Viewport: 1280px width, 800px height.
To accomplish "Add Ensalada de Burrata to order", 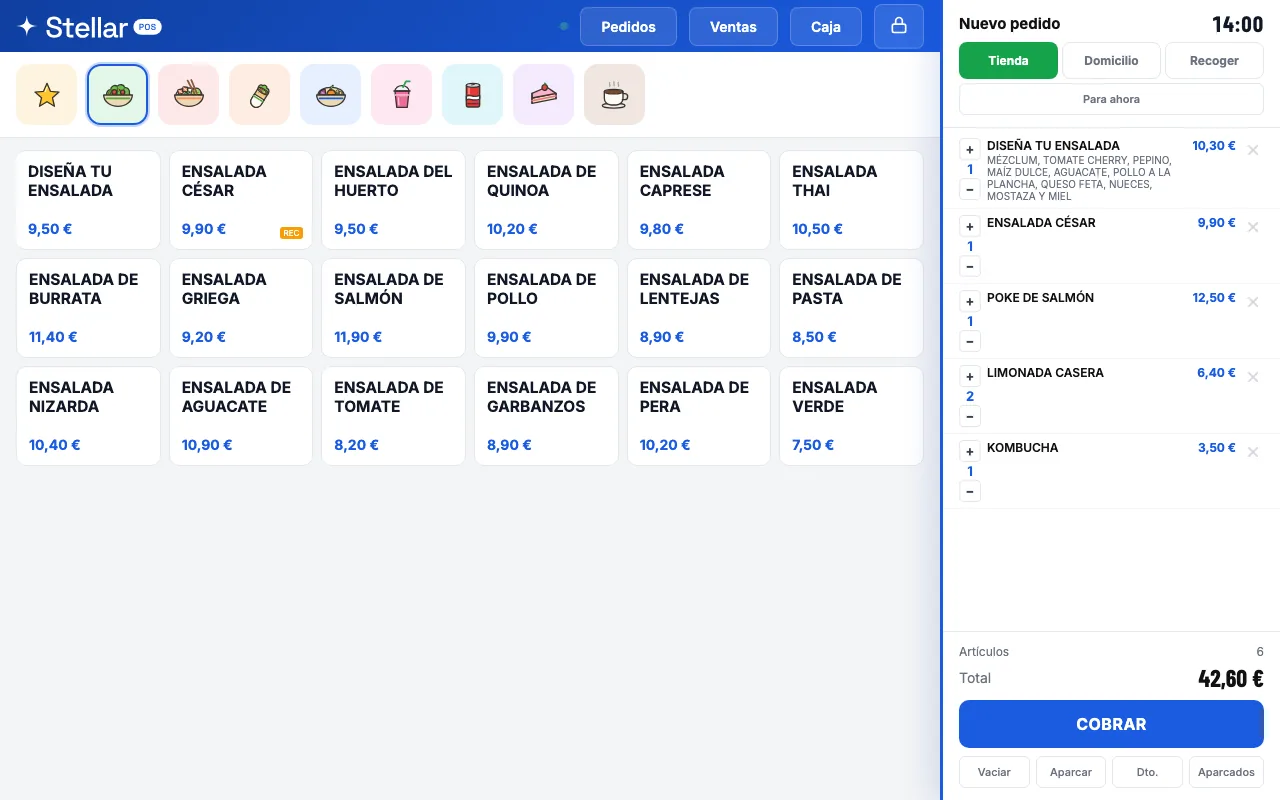I will point(88,308).
